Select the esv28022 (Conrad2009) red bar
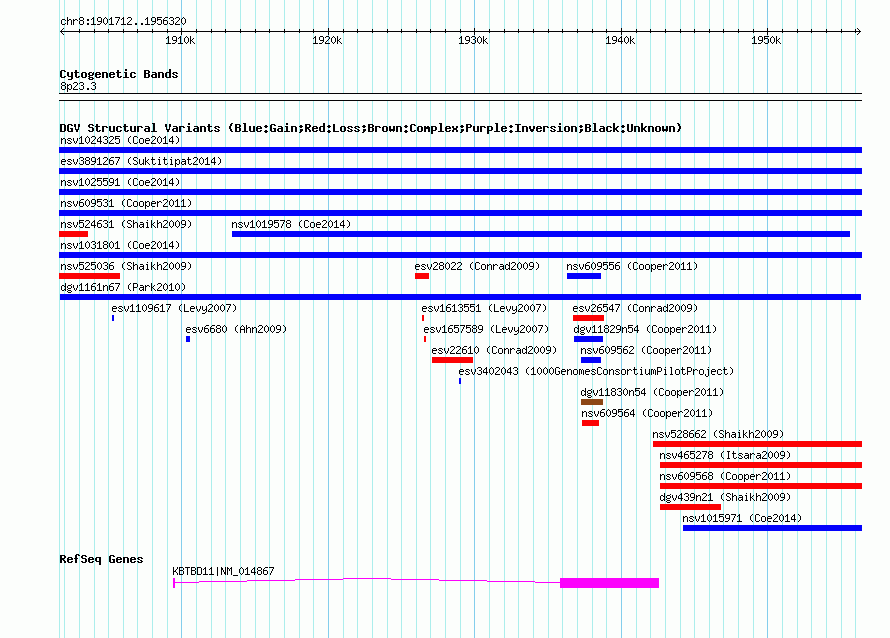 click(422, 276)
